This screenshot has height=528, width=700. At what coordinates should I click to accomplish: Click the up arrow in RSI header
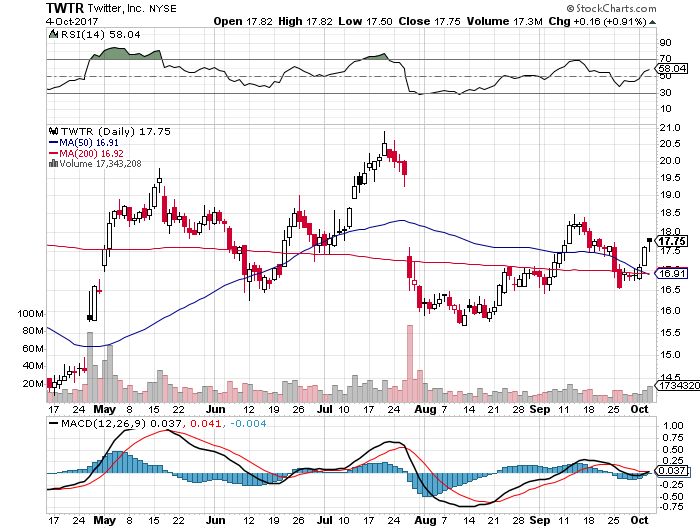[x=52, y=35]
